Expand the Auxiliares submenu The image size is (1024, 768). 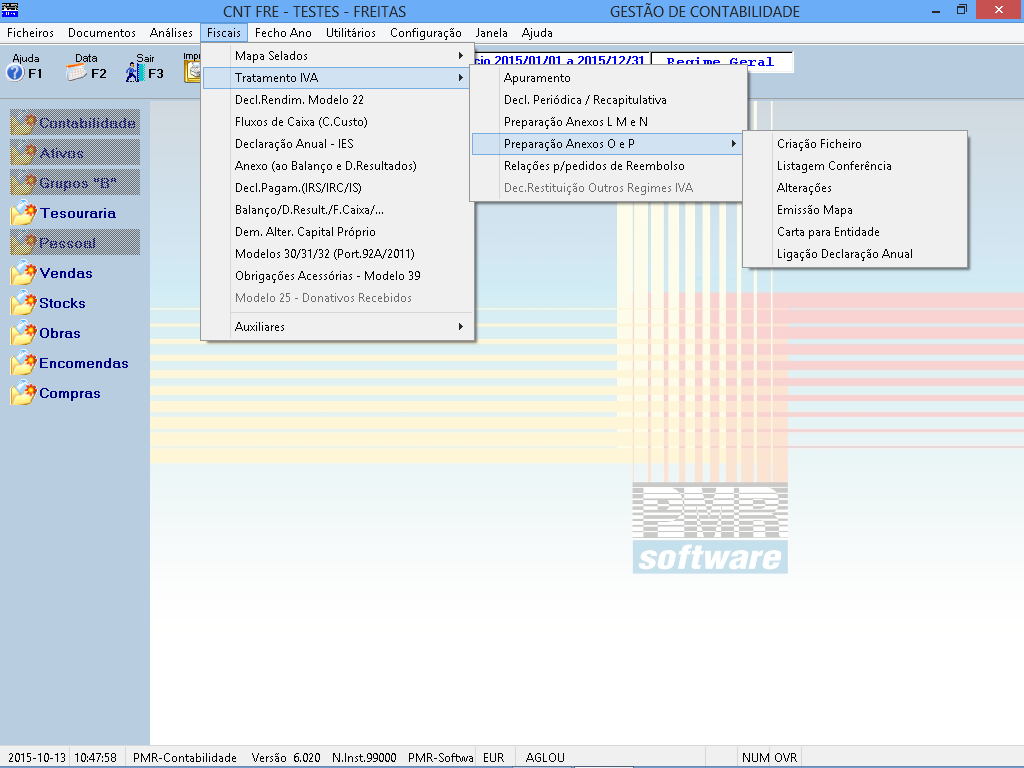click(x=336, y=327)
